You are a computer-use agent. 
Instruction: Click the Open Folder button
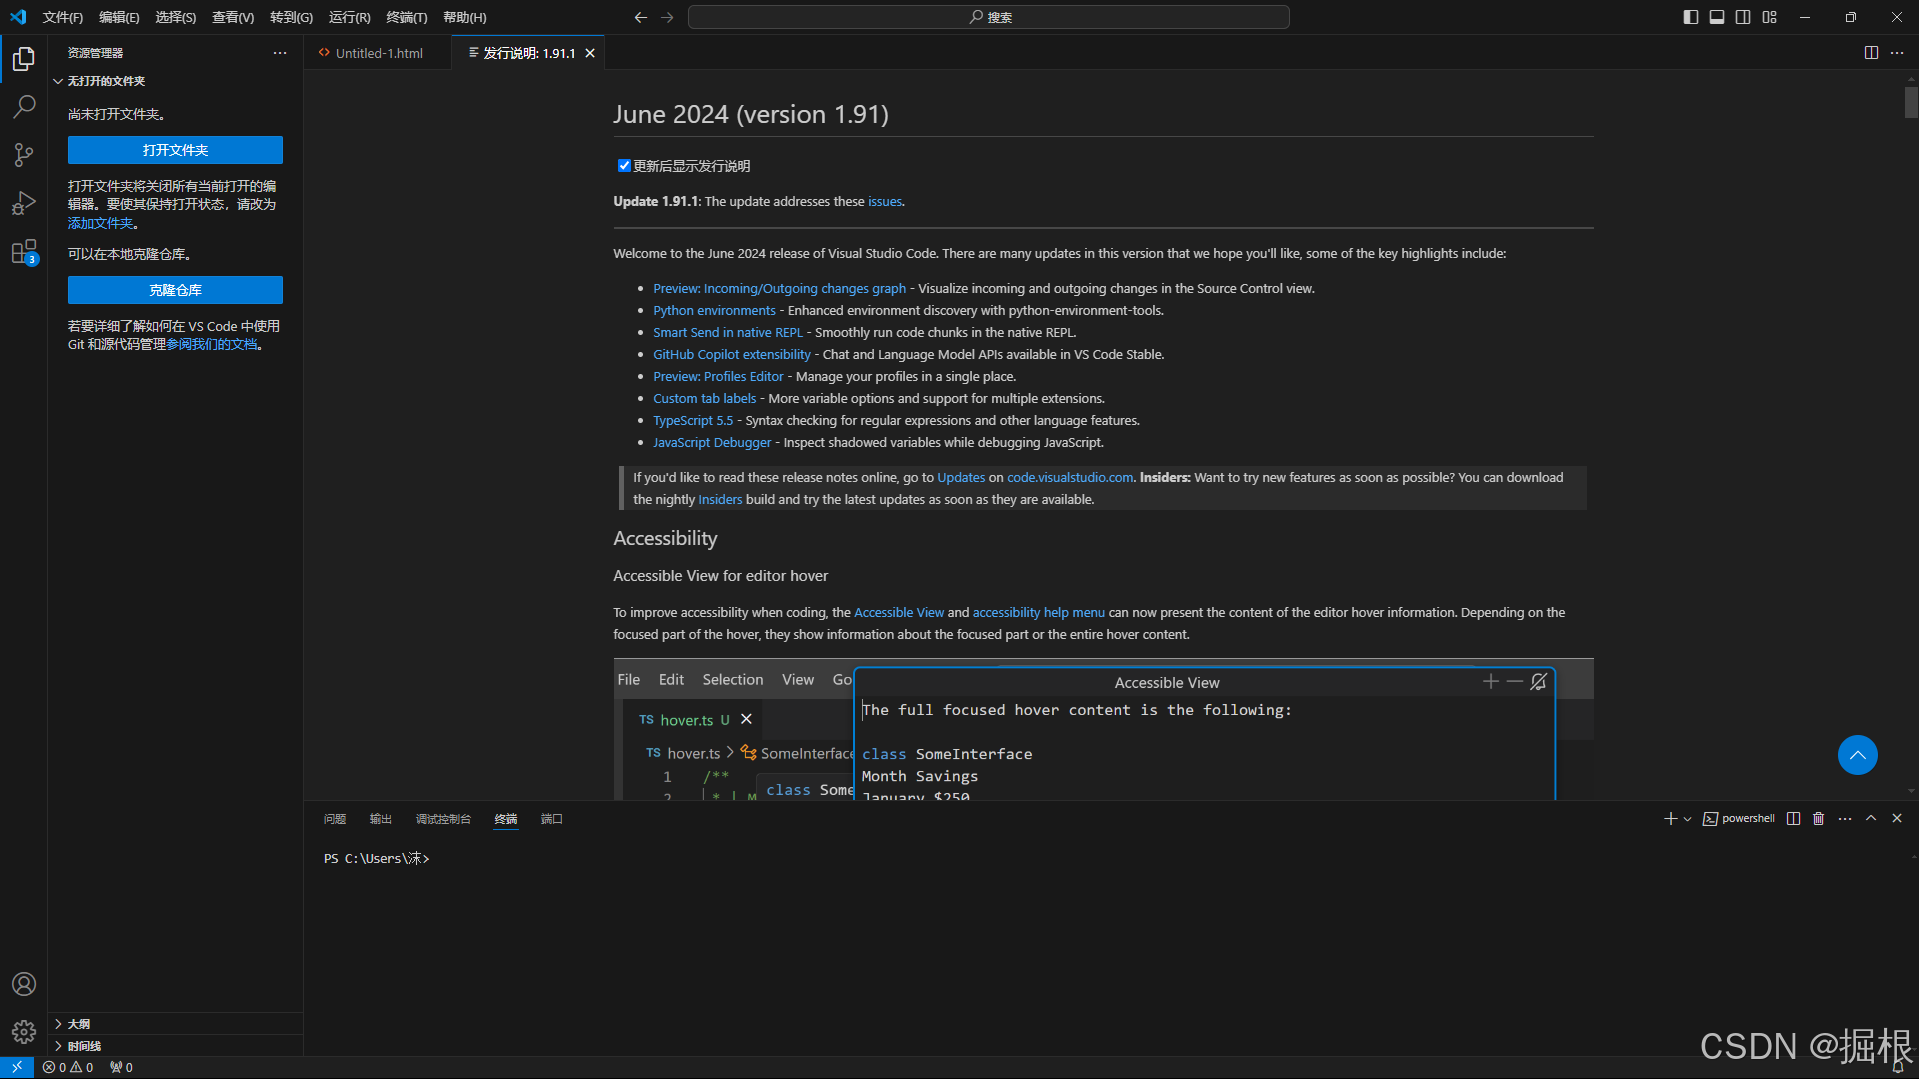coord(175,150)
